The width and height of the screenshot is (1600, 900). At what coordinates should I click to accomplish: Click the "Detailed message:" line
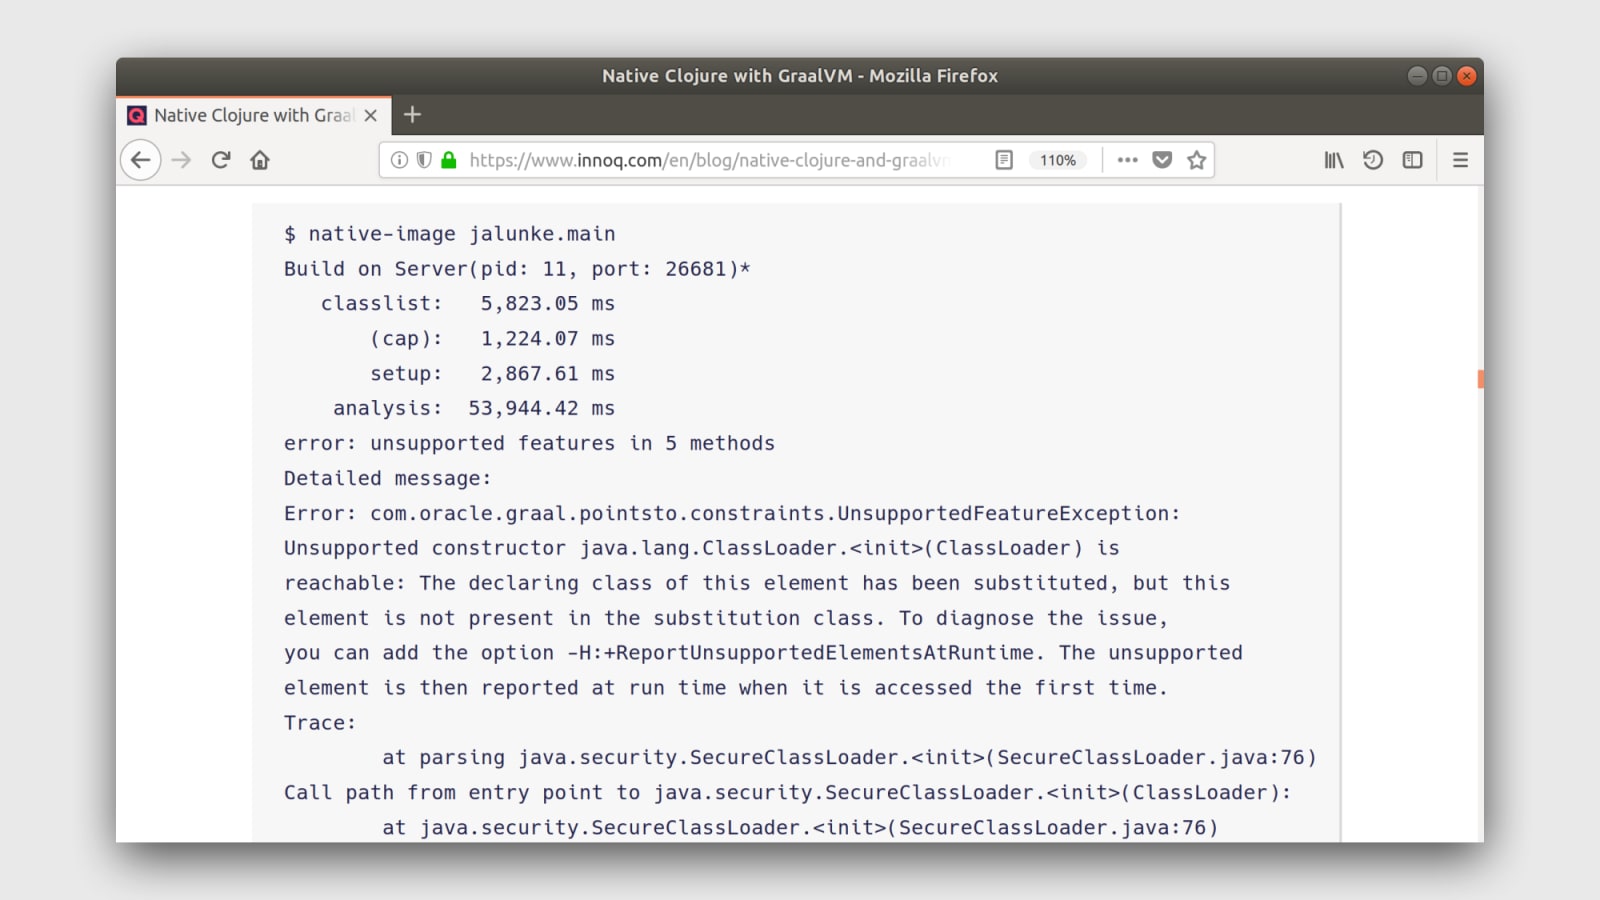click(388, 479)
